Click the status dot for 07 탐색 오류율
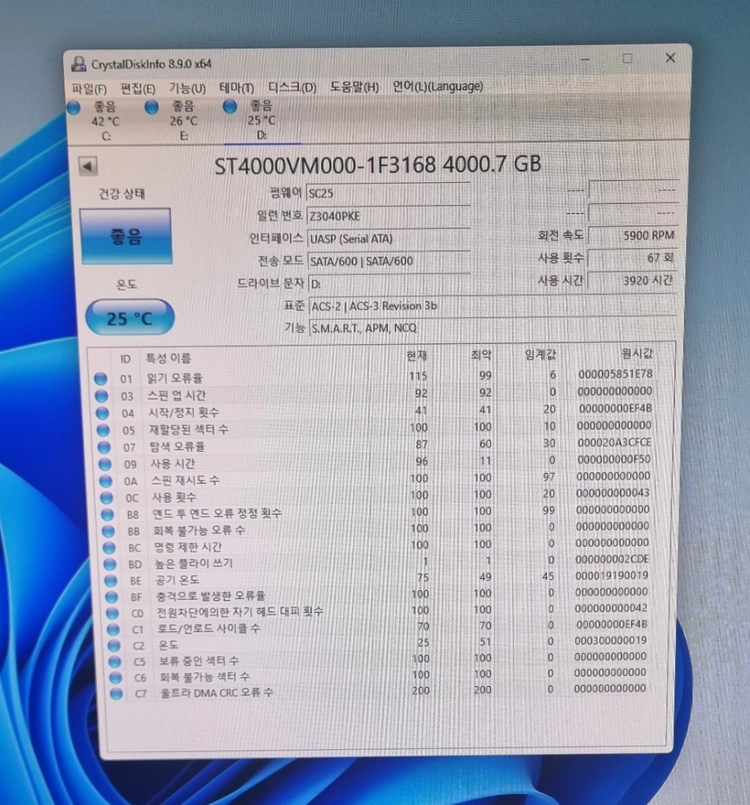Screen dimensions: 750x805 [x=104, y=447]
